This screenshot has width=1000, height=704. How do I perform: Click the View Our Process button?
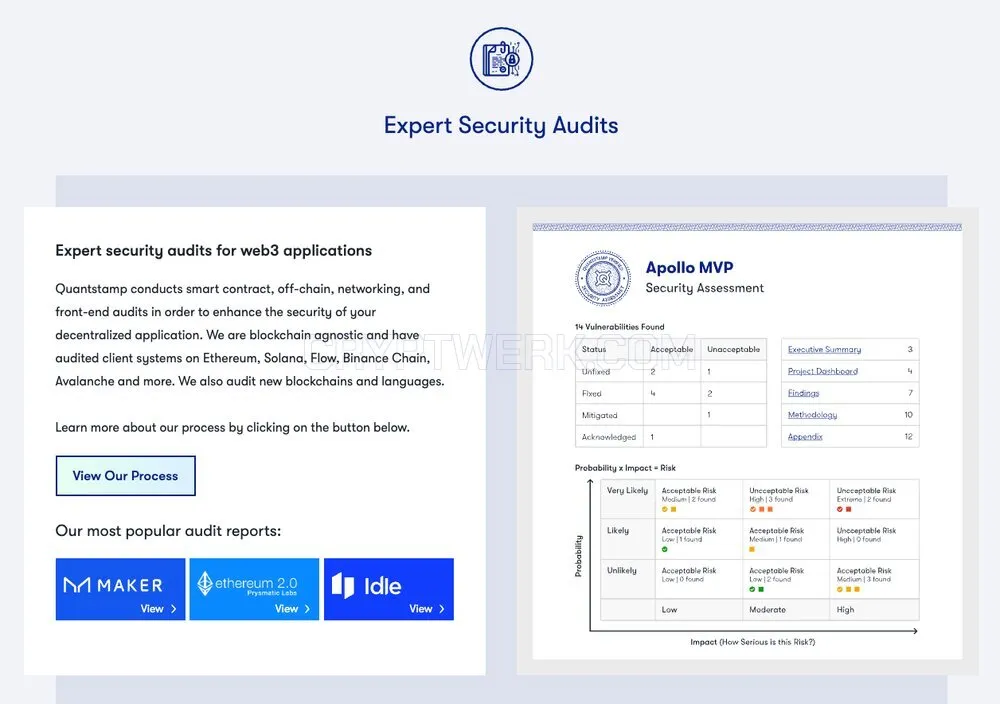(x=126, y=476)
